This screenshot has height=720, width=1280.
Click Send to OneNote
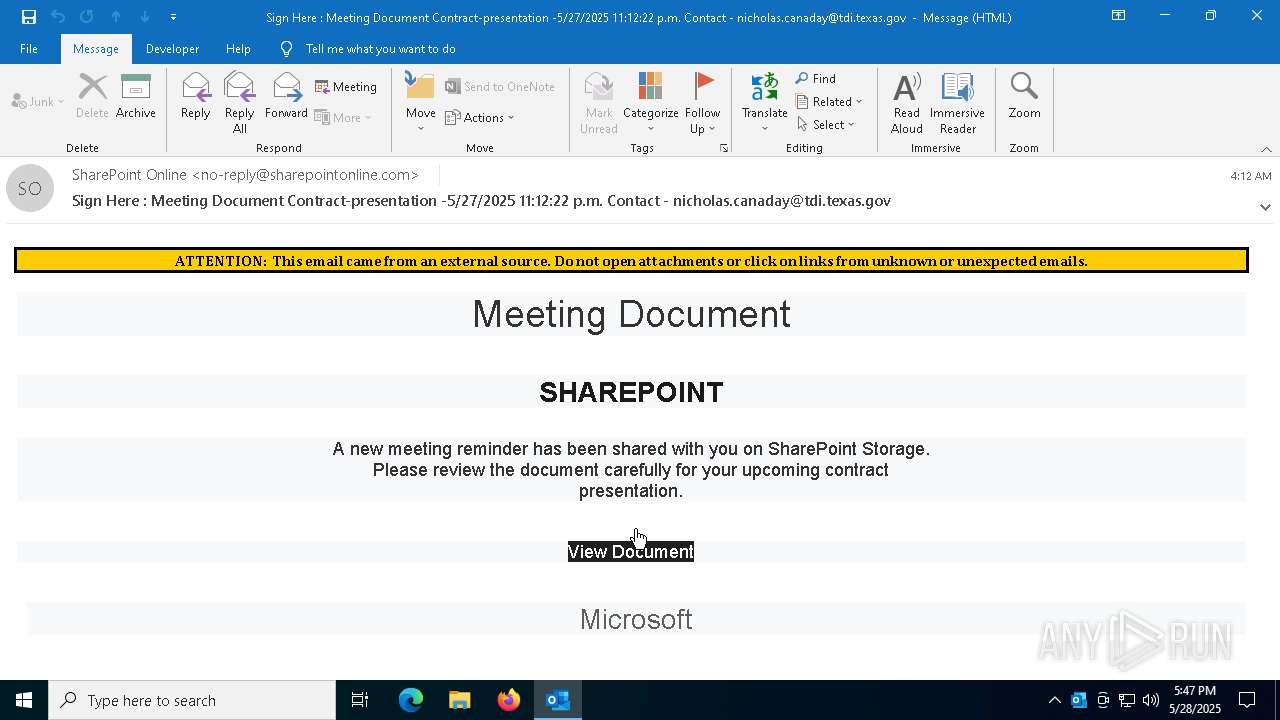click(500, 87)
